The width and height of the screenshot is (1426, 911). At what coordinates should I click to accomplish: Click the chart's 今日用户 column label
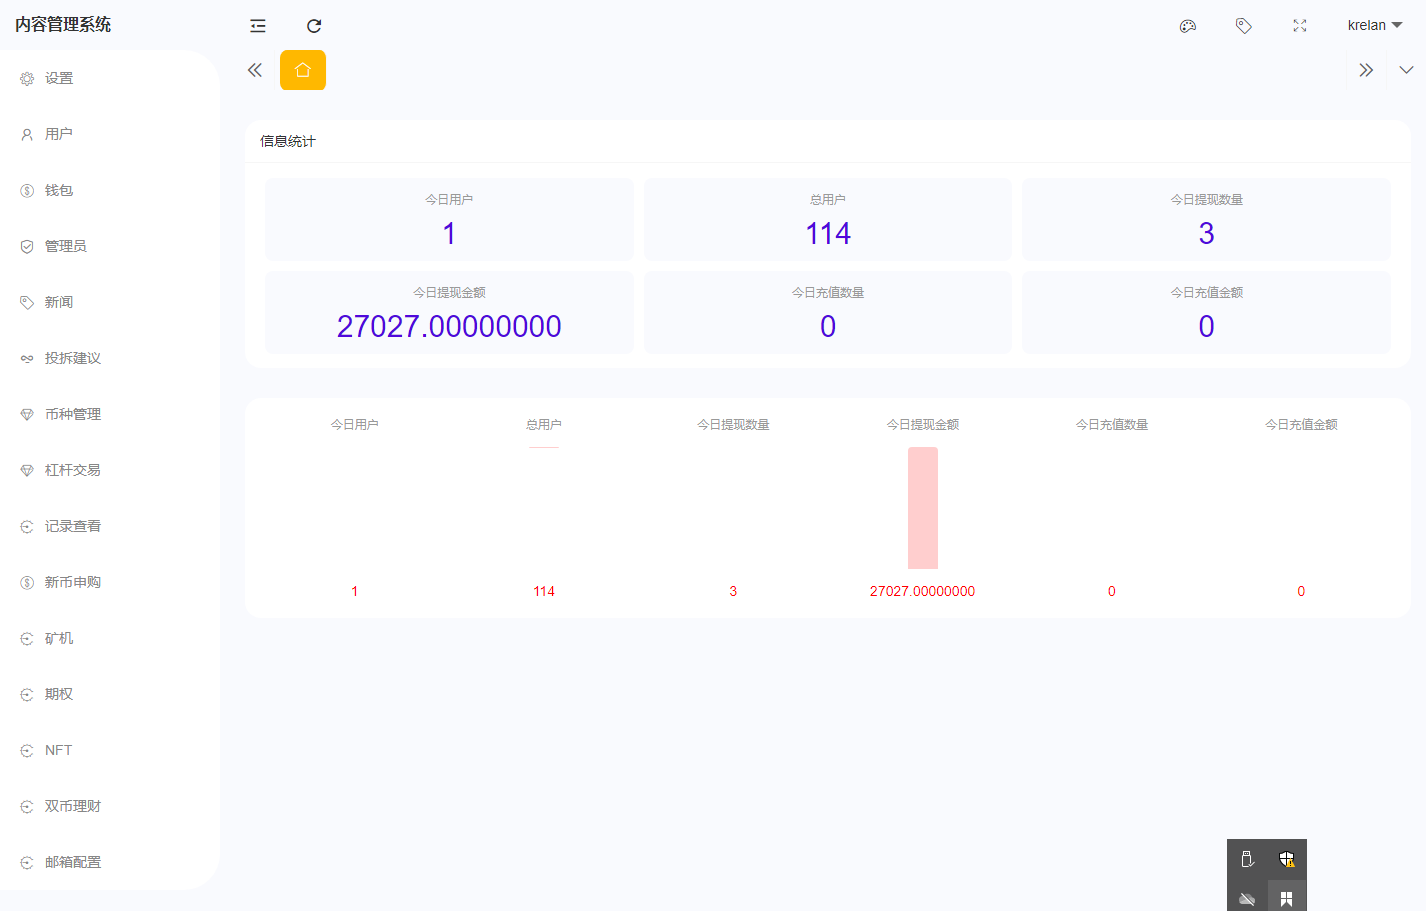pyautogui.click(x=354, y=424)
